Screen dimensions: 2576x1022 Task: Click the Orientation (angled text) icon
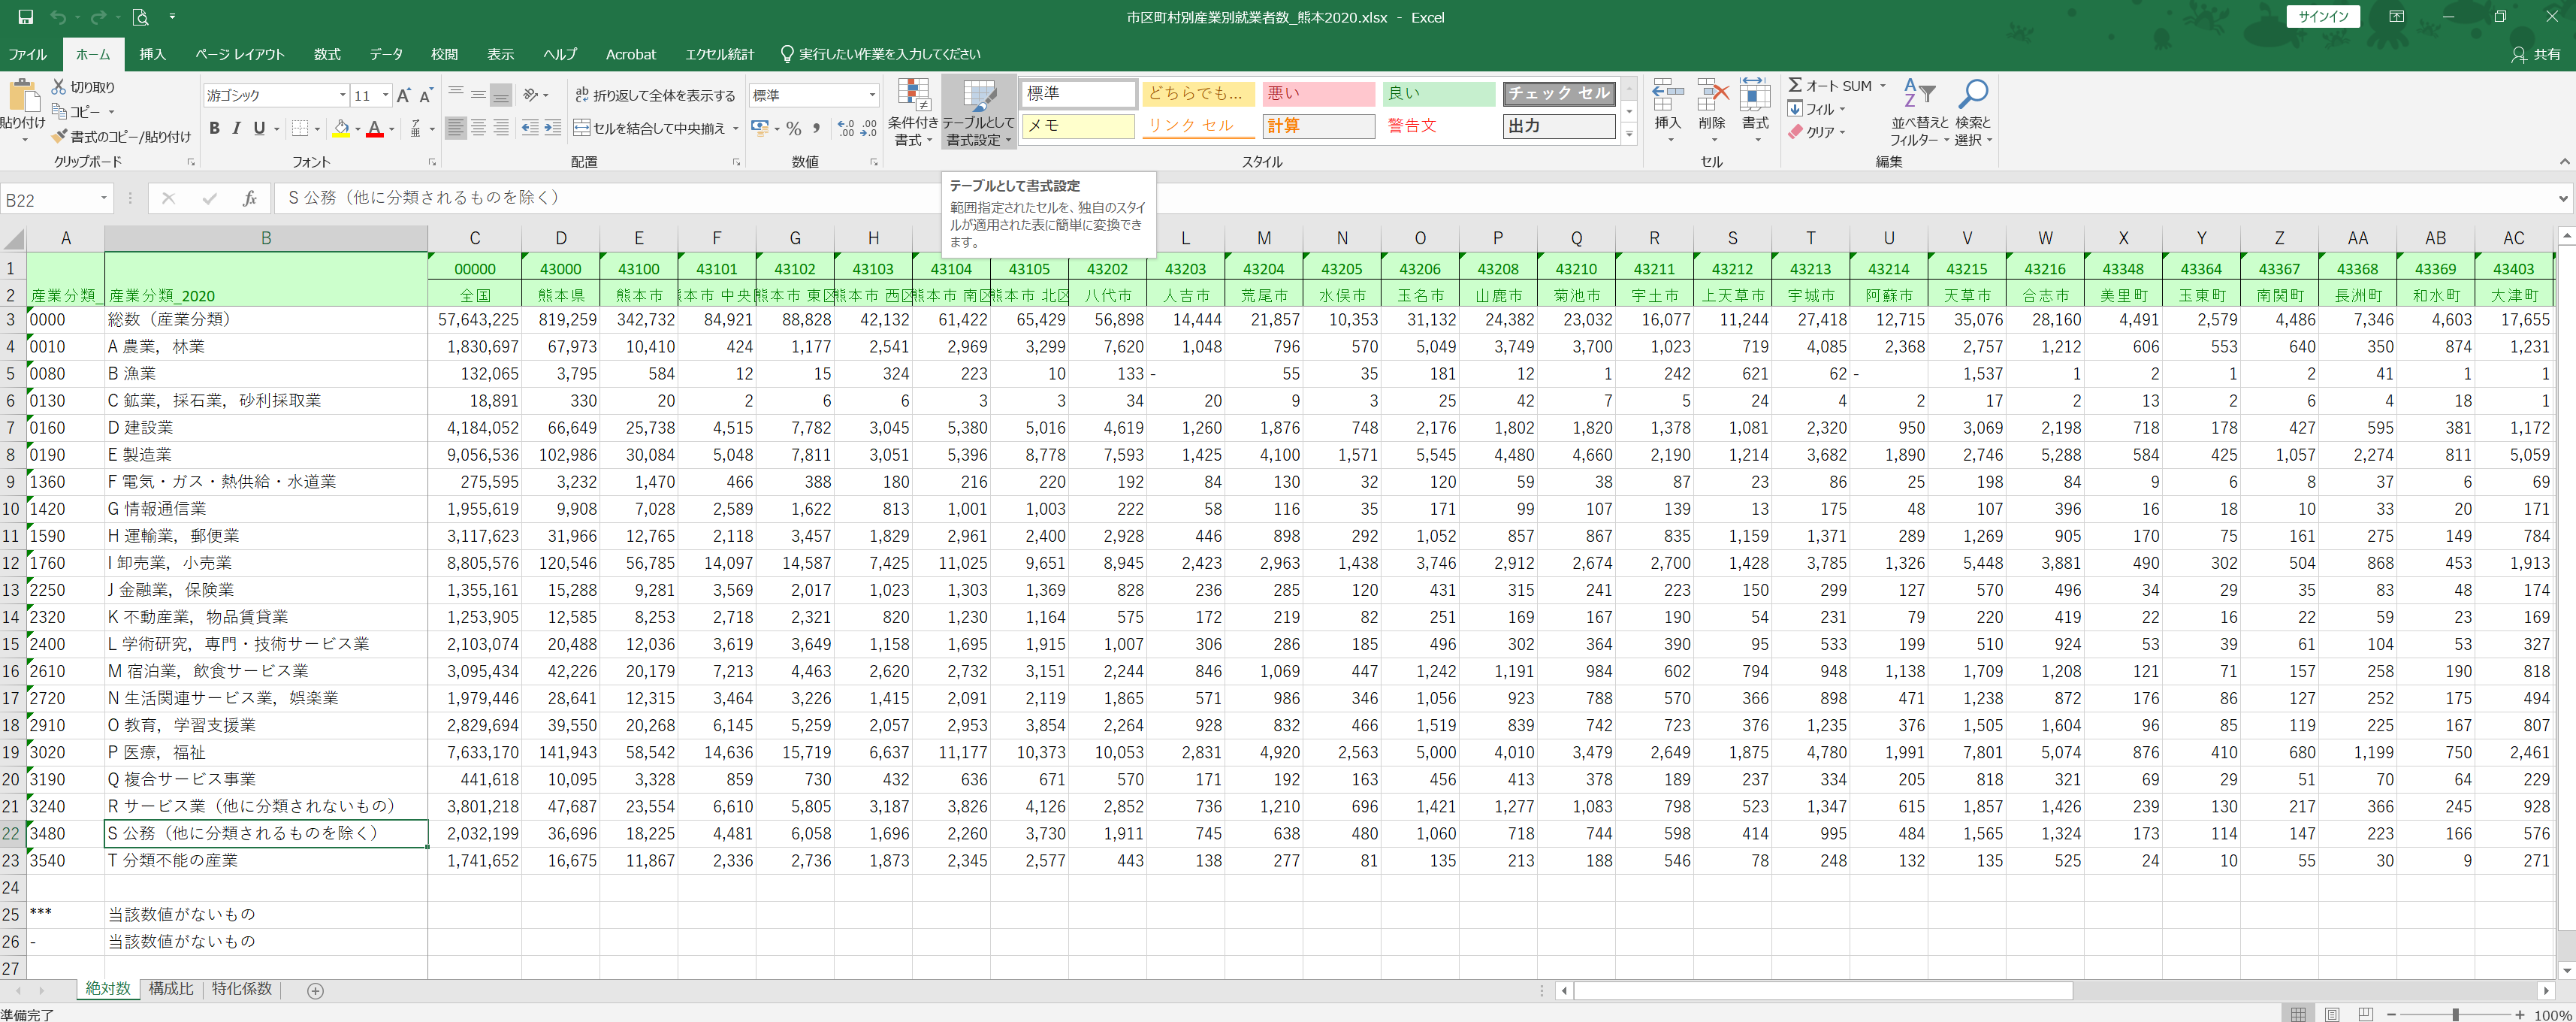pos(532,95)
